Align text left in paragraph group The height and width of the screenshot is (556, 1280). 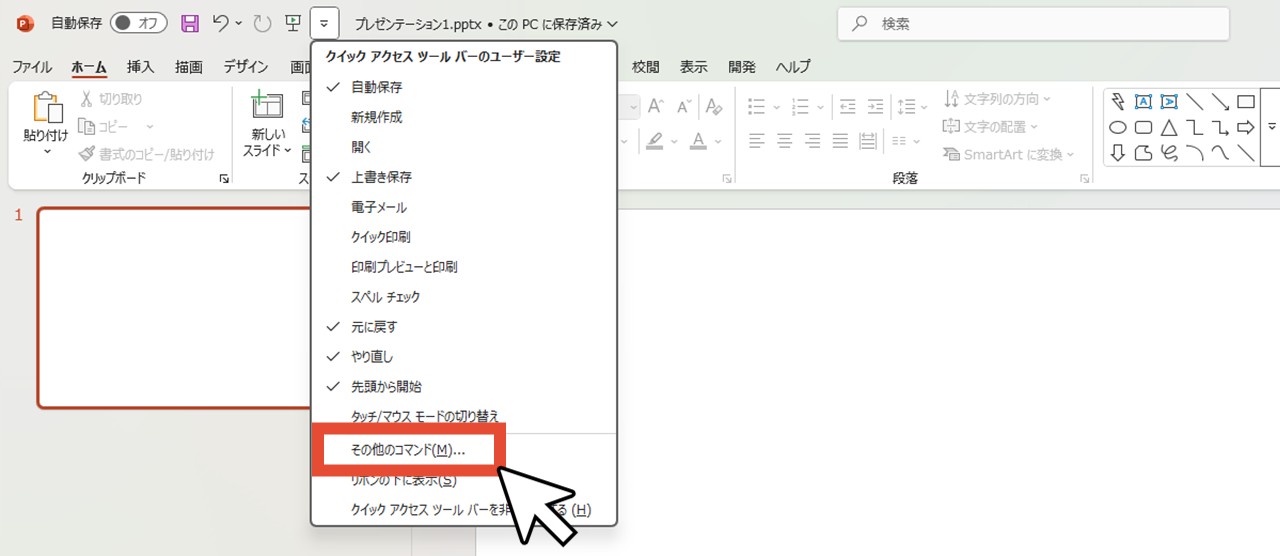757,140
